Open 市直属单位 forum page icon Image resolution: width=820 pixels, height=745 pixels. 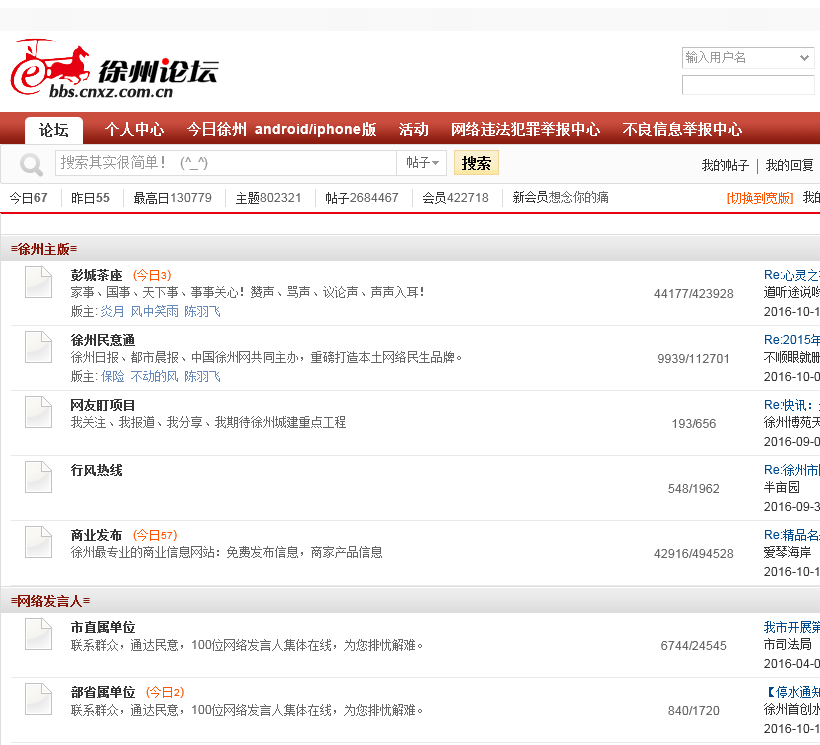[38, 634]
